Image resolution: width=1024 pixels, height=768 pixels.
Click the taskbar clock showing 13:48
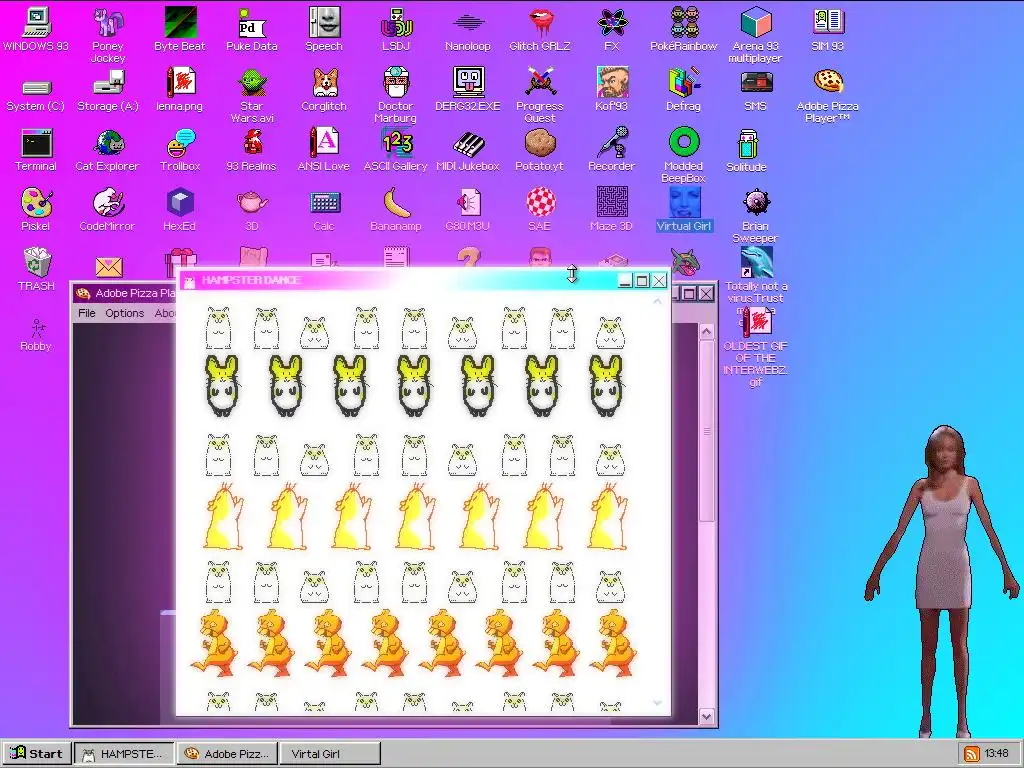click(x=997, y=754)
